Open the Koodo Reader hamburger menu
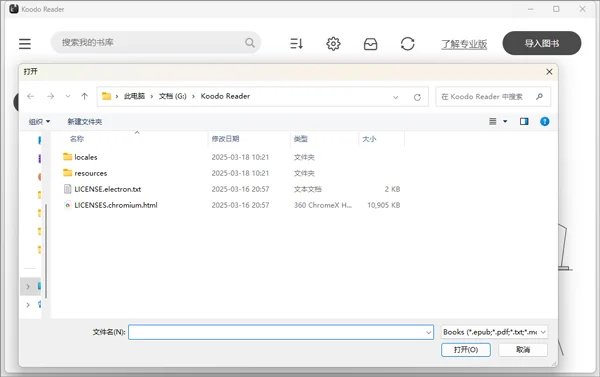 tap(25, 44)
